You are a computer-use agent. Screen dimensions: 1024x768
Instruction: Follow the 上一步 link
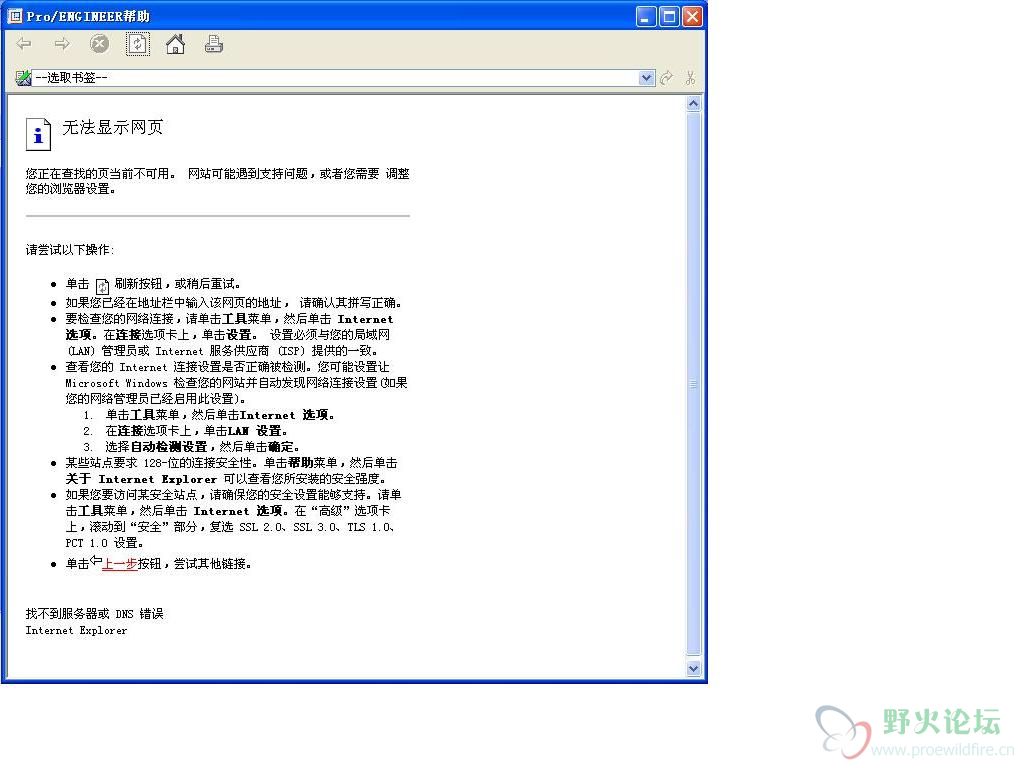pos(120,564)
